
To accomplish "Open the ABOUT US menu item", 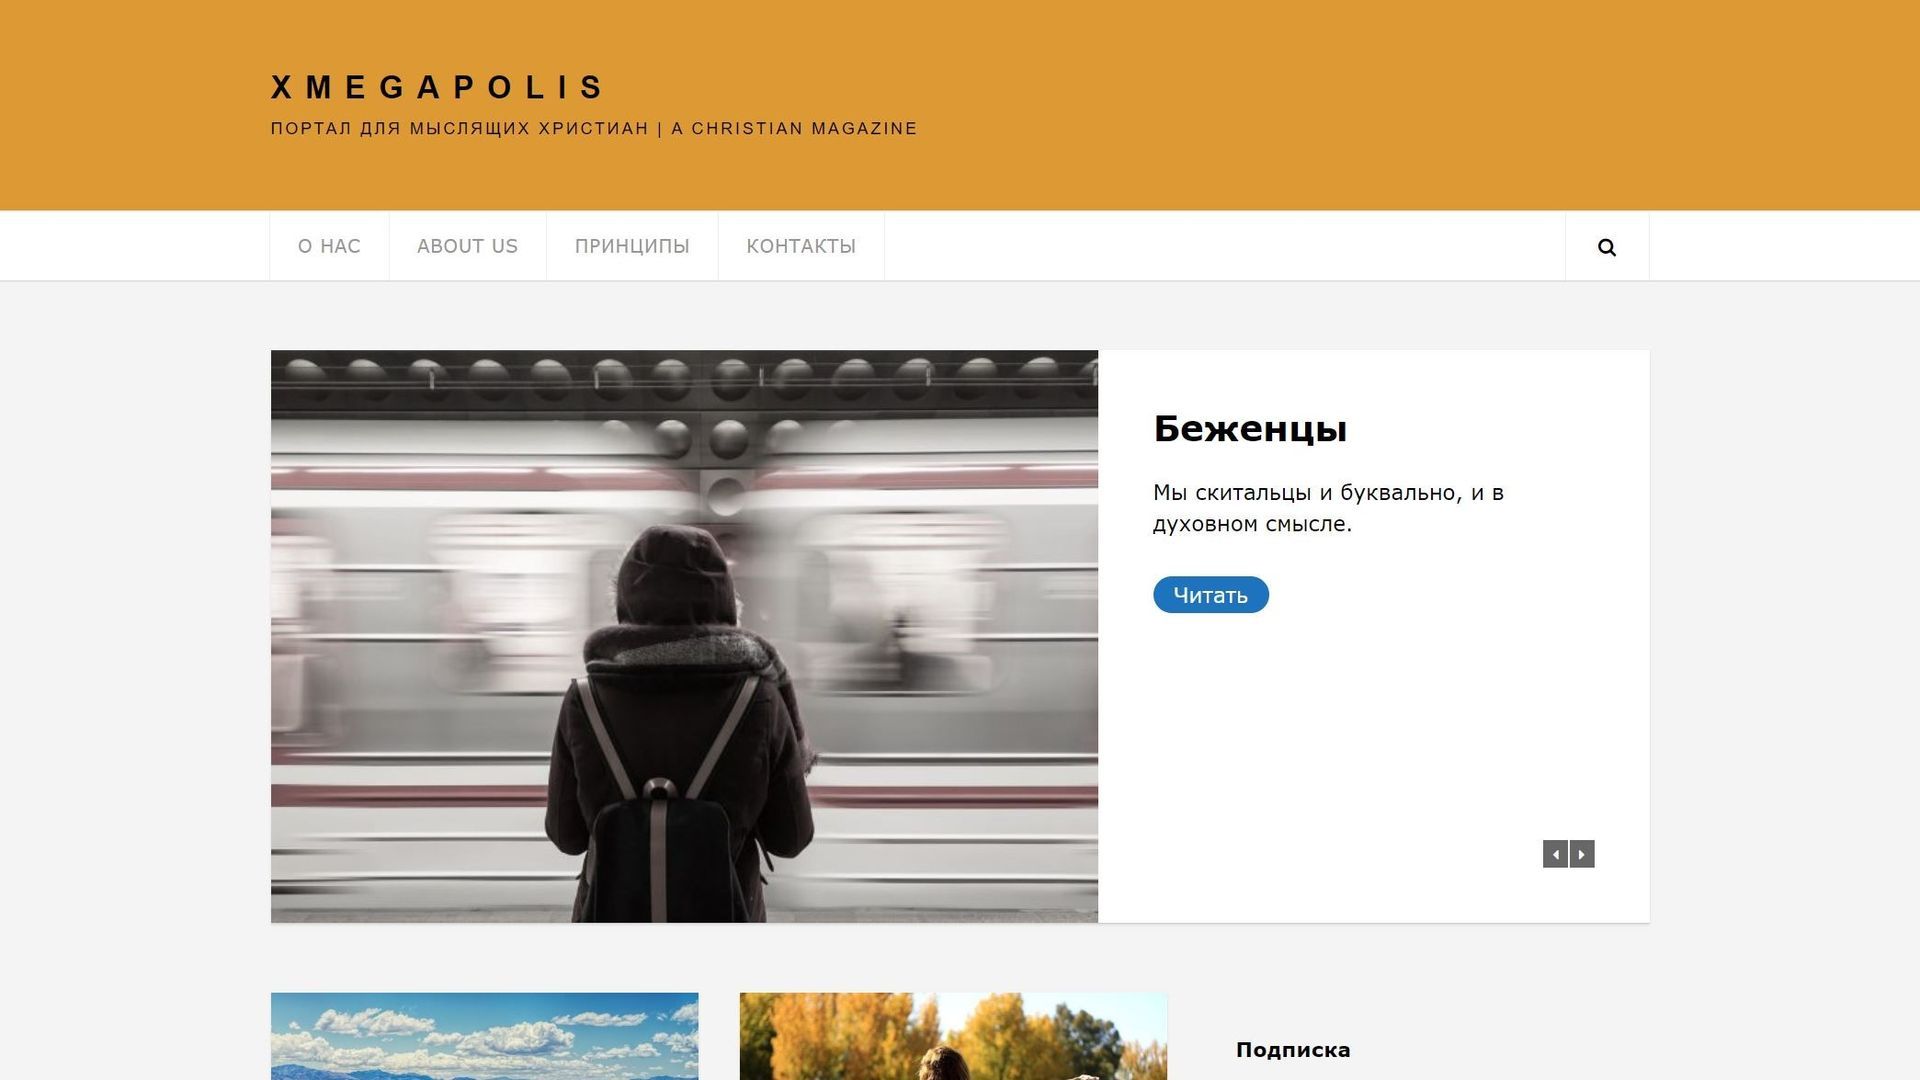I will coord(467,246).
